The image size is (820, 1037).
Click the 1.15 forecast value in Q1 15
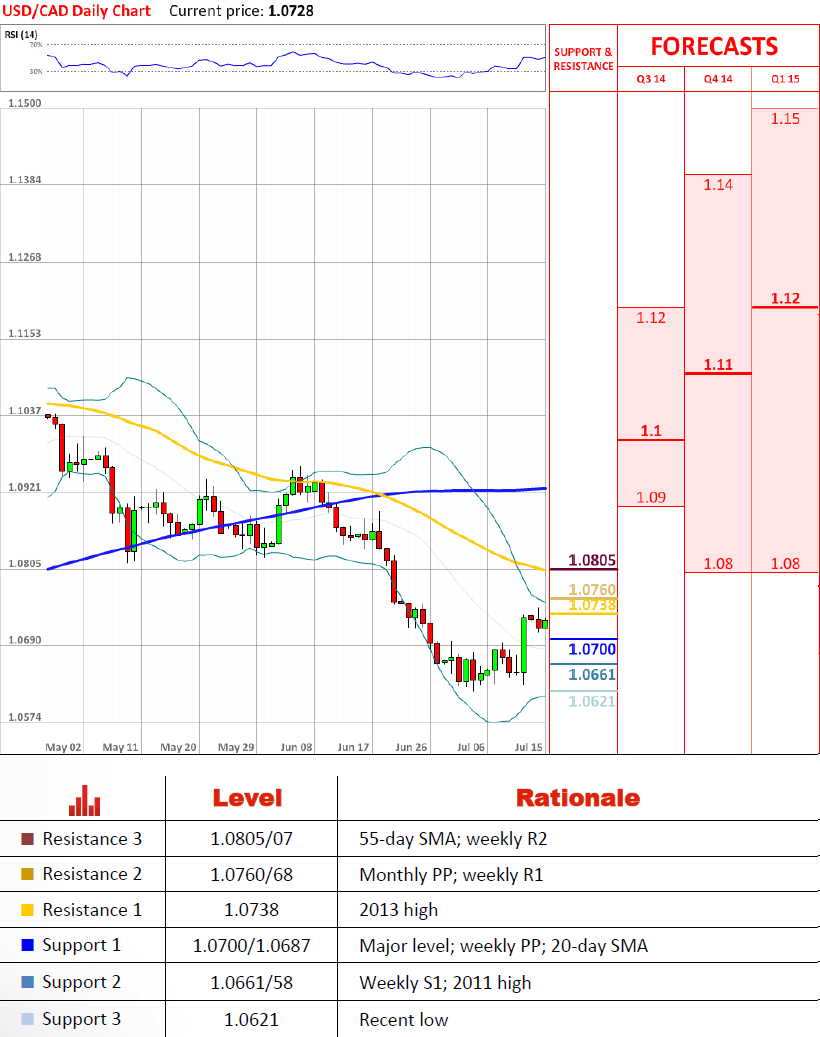pyautogui.click(x=785, y=119)
